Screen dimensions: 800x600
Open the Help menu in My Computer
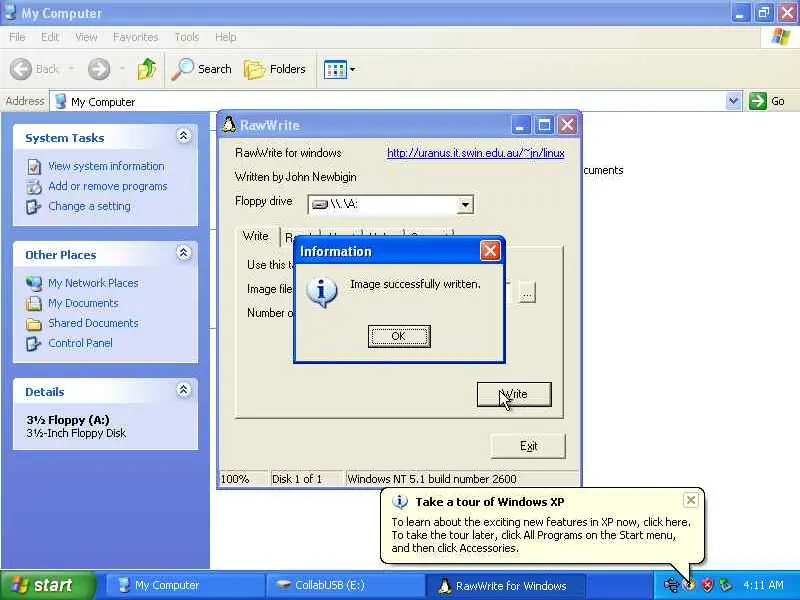coord(225,37)
